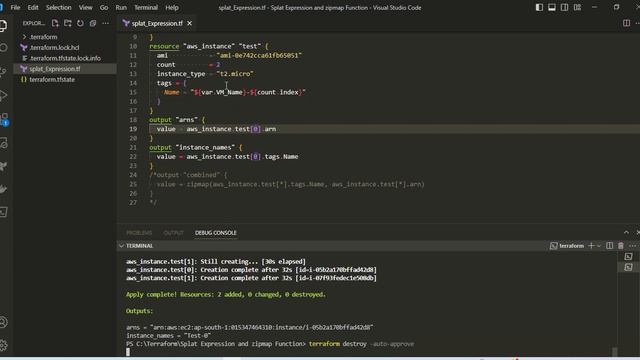Click 'output "instance_names"' on line 21
640x360 pixels.
(x=192, y=147)
